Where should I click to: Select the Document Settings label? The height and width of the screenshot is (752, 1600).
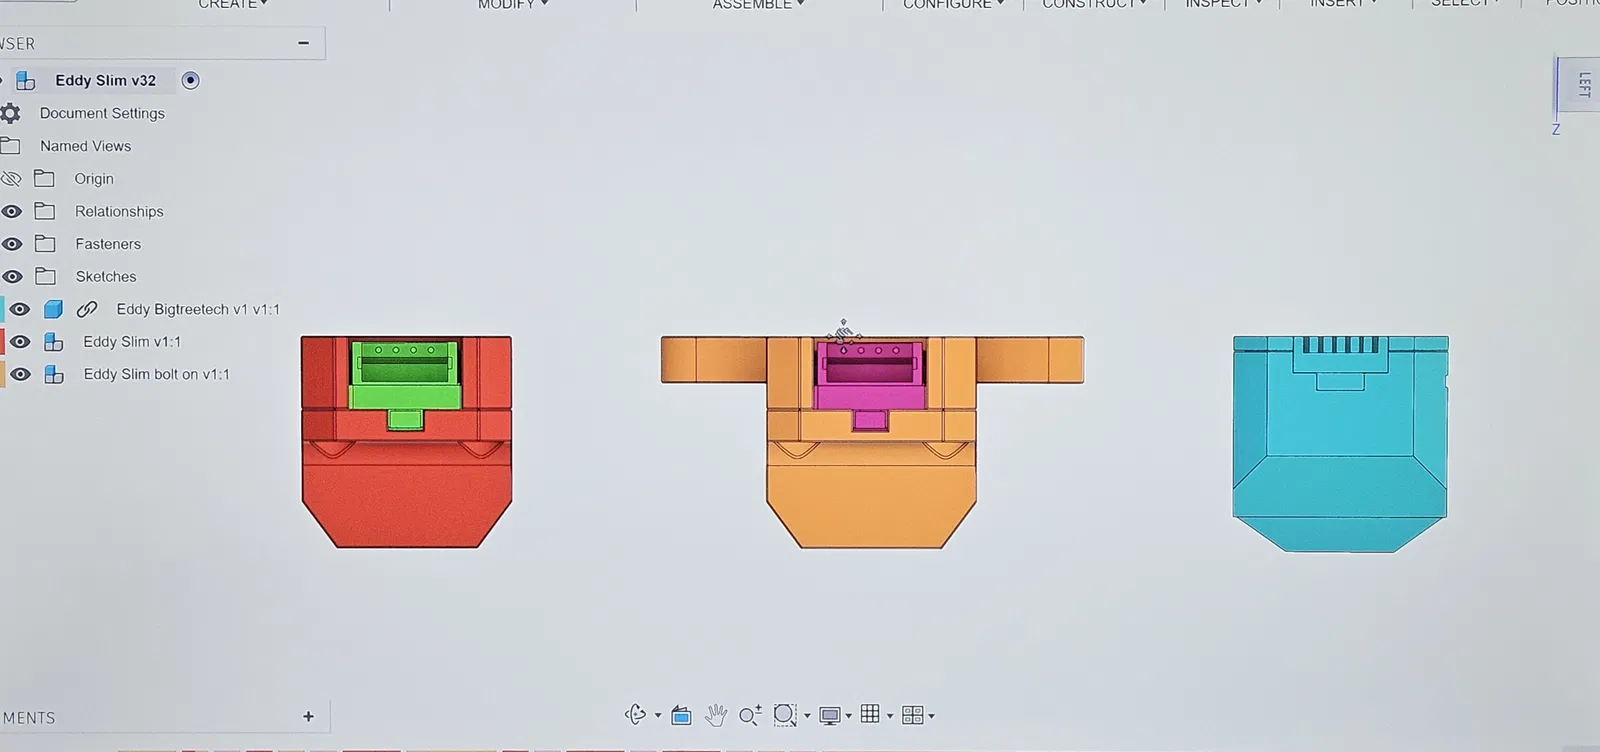coord(102,113)
